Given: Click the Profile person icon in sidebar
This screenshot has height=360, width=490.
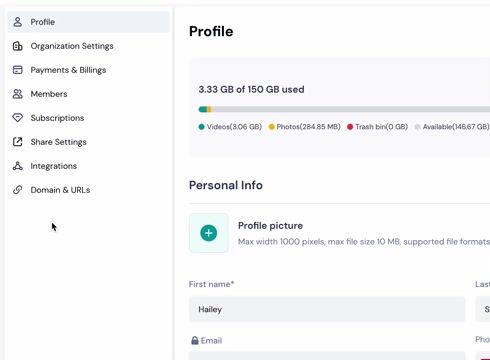Looking at the screenshot, I should (x=18, y=22).
